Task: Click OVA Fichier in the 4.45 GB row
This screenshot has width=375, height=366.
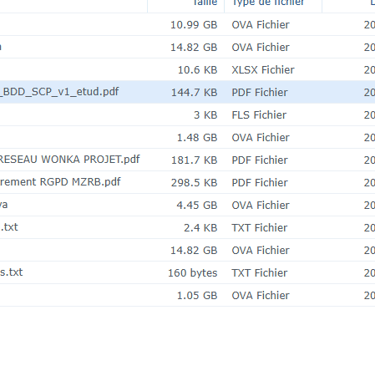Action: (x=260, y=205)
